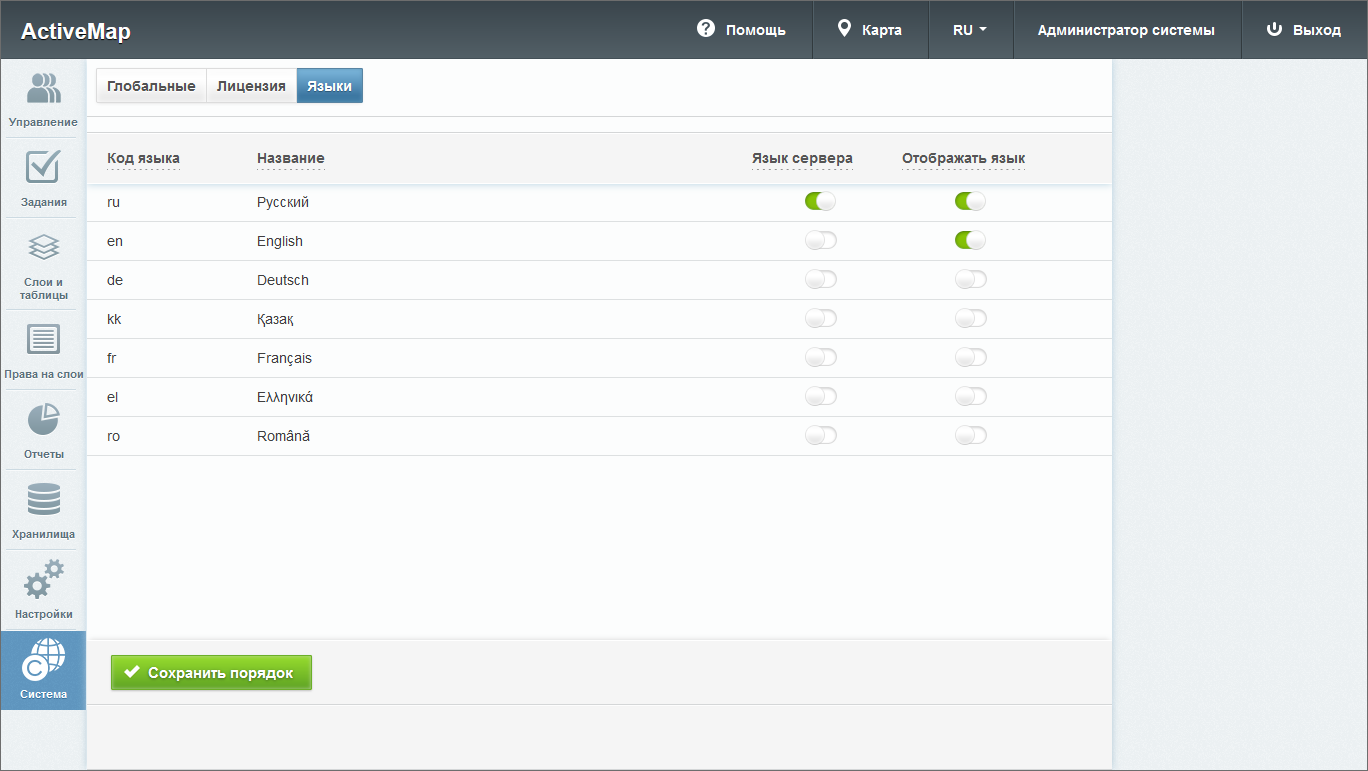Open the Система globe icon
This screenshot has height=771, width=1368.
[43, 660]
